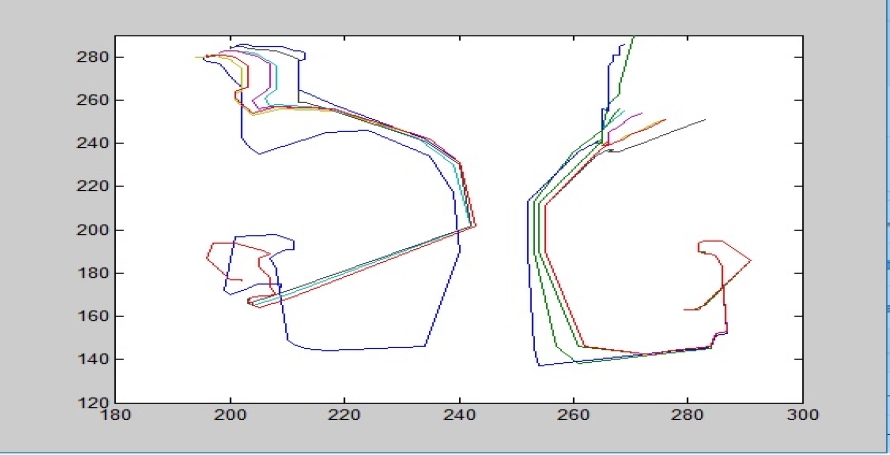Select the orange line tip at upper right
The height and width of the screenshot is (455, 890).
click(664, 120)
